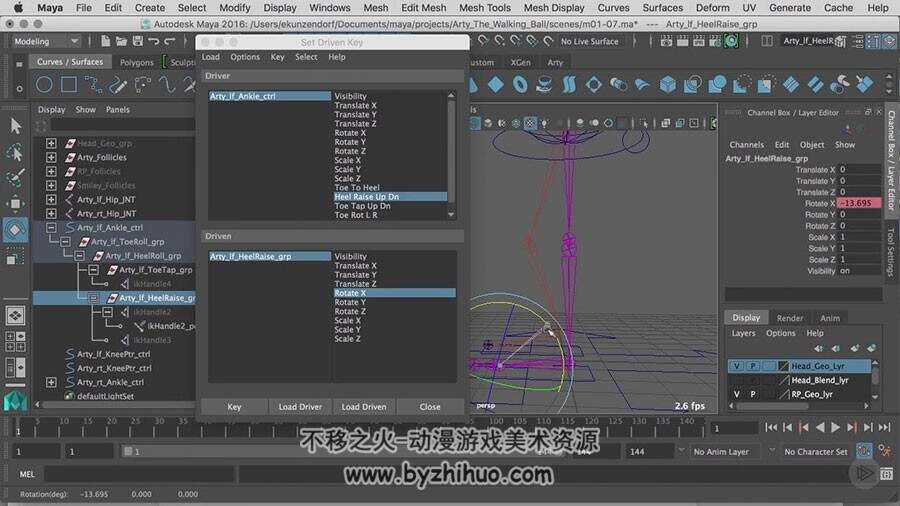Click the redo arrow icon

(169, 41)
